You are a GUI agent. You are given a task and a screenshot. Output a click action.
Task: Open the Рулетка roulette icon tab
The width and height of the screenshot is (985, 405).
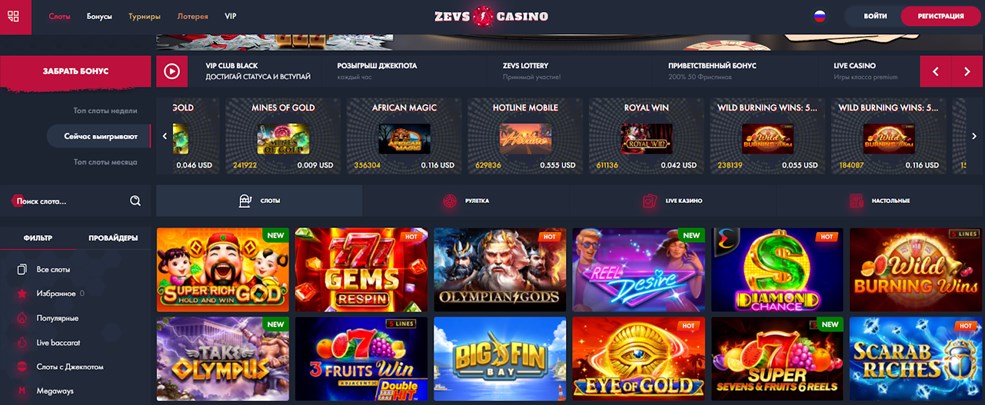[449, 201]
